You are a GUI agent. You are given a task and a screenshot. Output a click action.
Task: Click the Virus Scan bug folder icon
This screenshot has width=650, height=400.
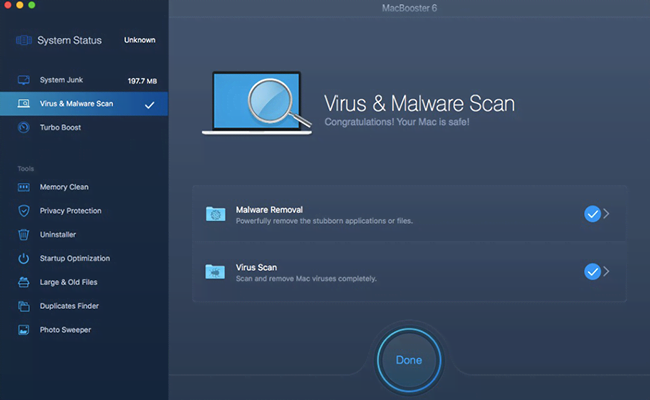click(215, 272)
